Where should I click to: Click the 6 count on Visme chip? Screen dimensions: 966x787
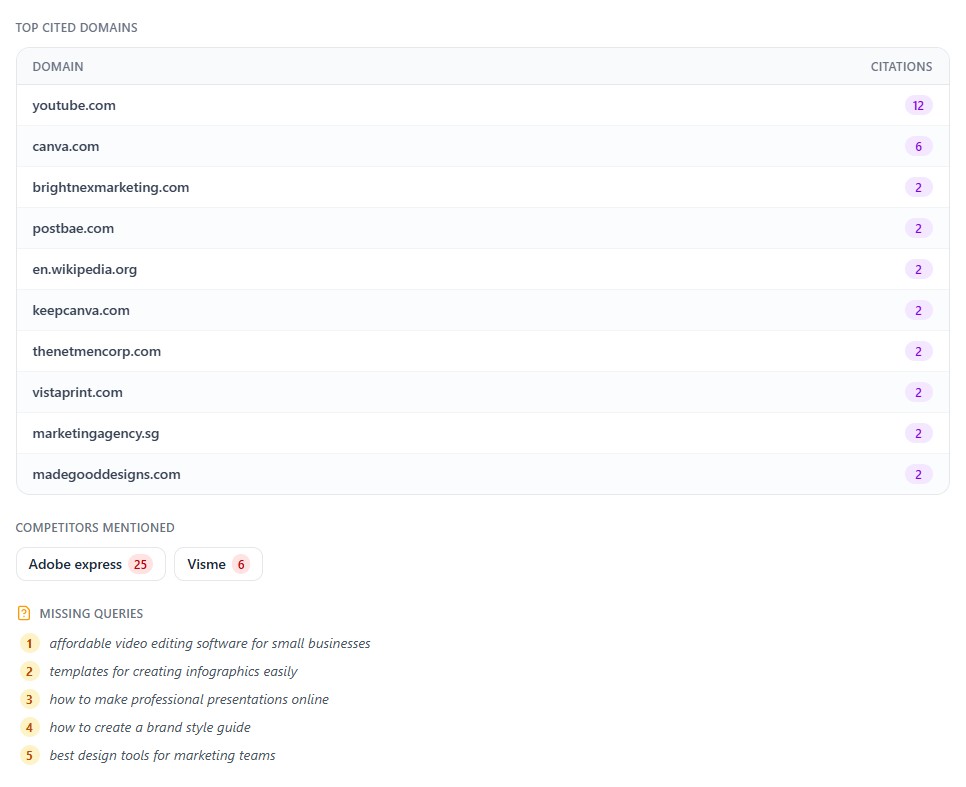(241, 564)
